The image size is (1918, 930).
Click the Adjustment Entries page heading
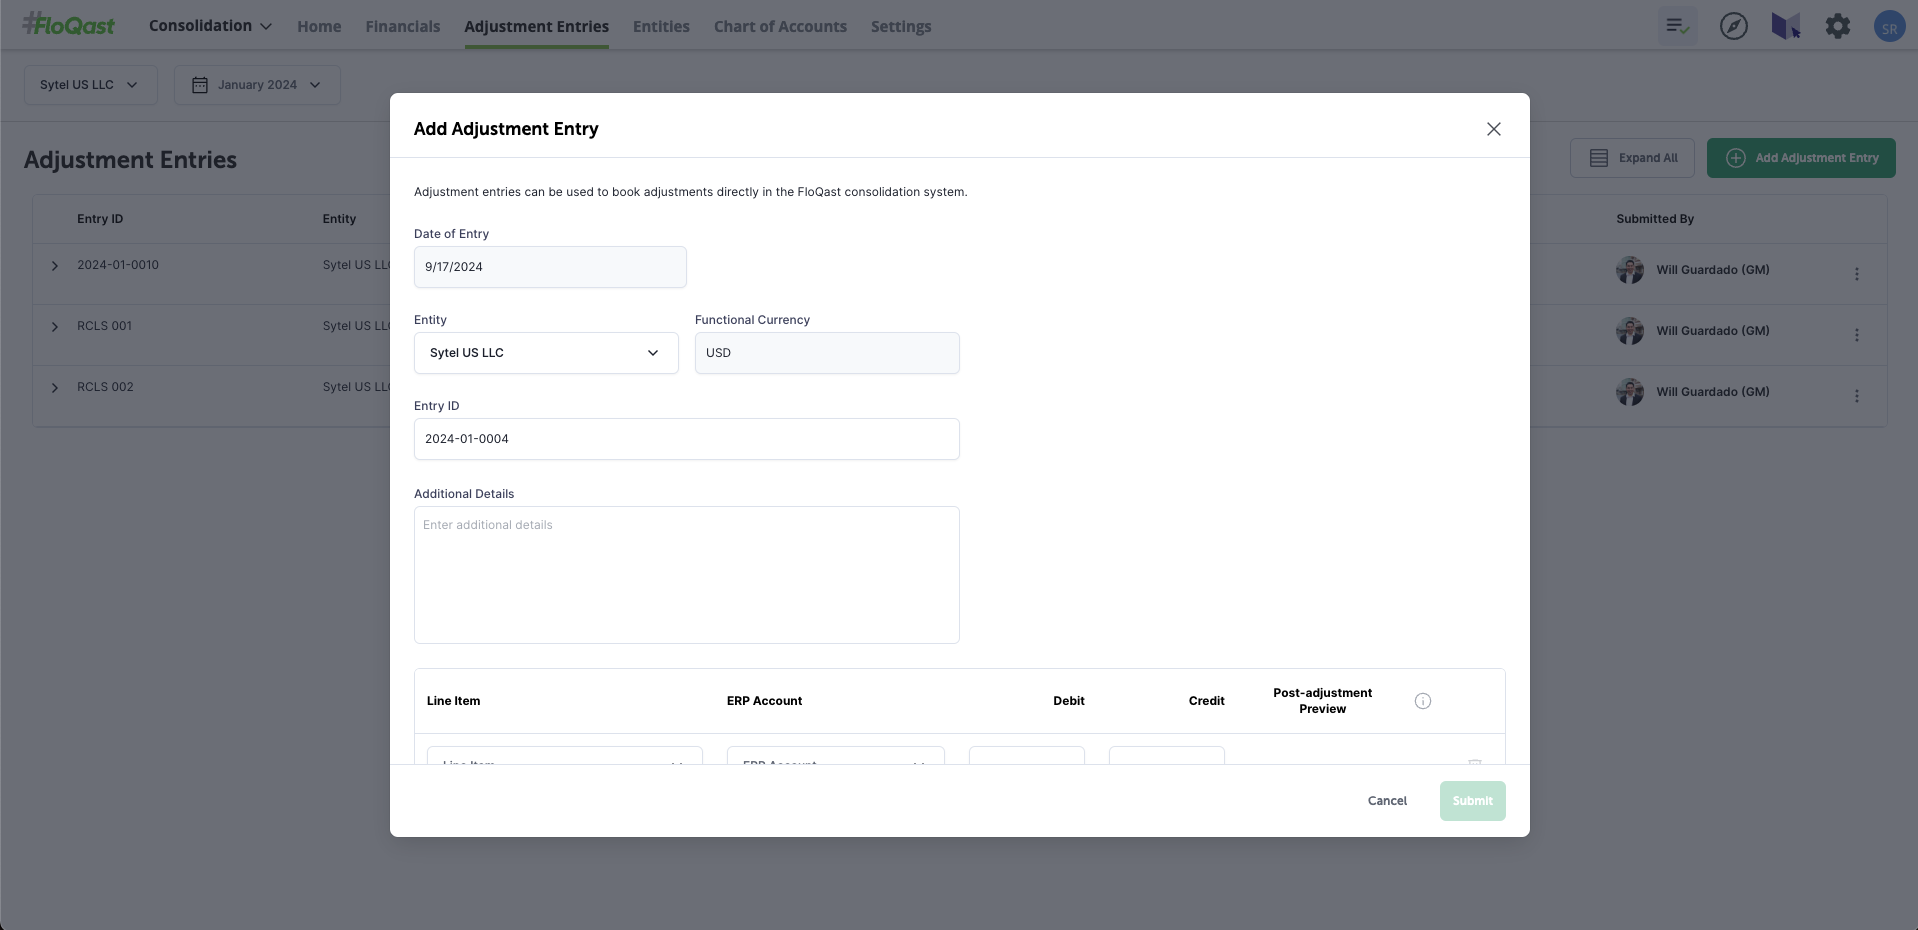pyautogui.click(x=130, y=160)
